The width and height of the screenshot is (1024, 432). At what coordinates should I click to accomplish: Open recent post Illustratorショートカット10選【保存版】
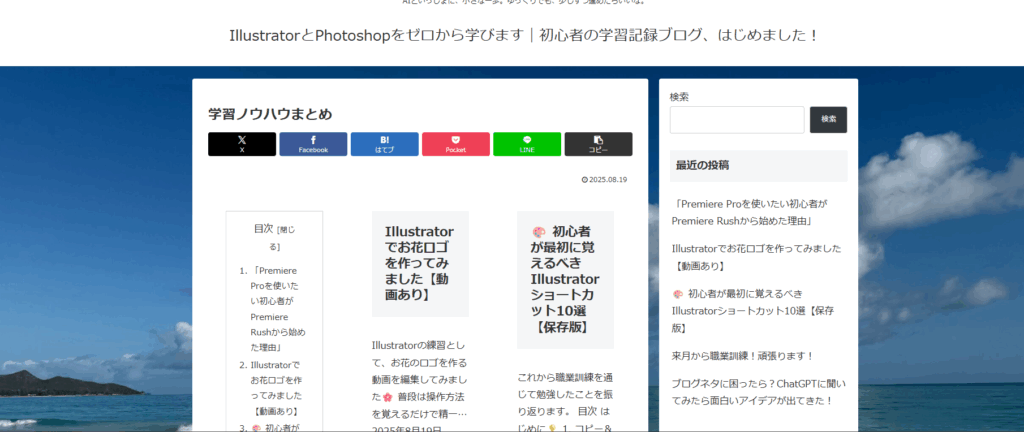tap(753, 311)
